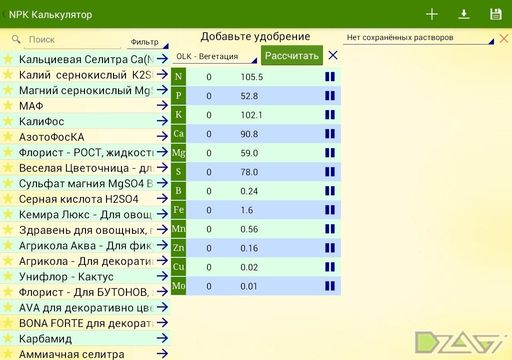Click the download icon in top bar
The image size is (512, 360).
[x=464, y=14]
